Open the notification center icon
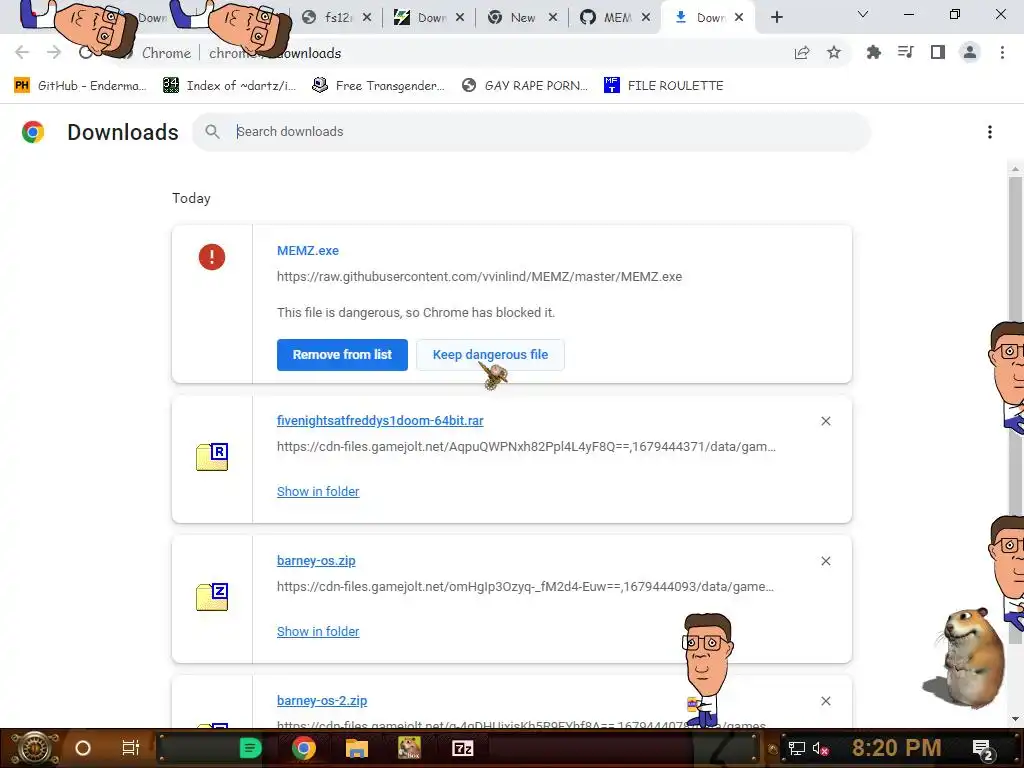The height and width of the screenshot is (768, 1024). 983,750
